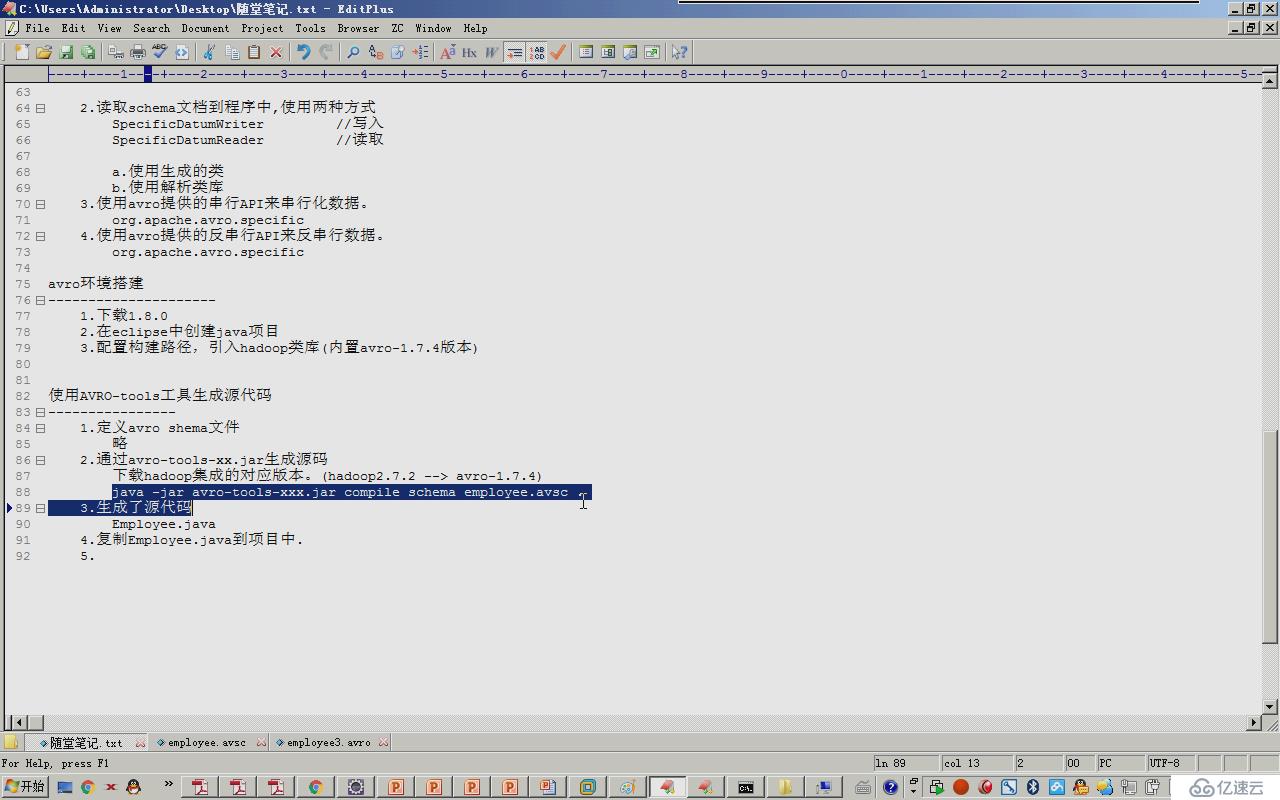The image size is (1280, 800).
Task: Click the QQ penguin quick launch icon
Action: click(x=133, y=787)
